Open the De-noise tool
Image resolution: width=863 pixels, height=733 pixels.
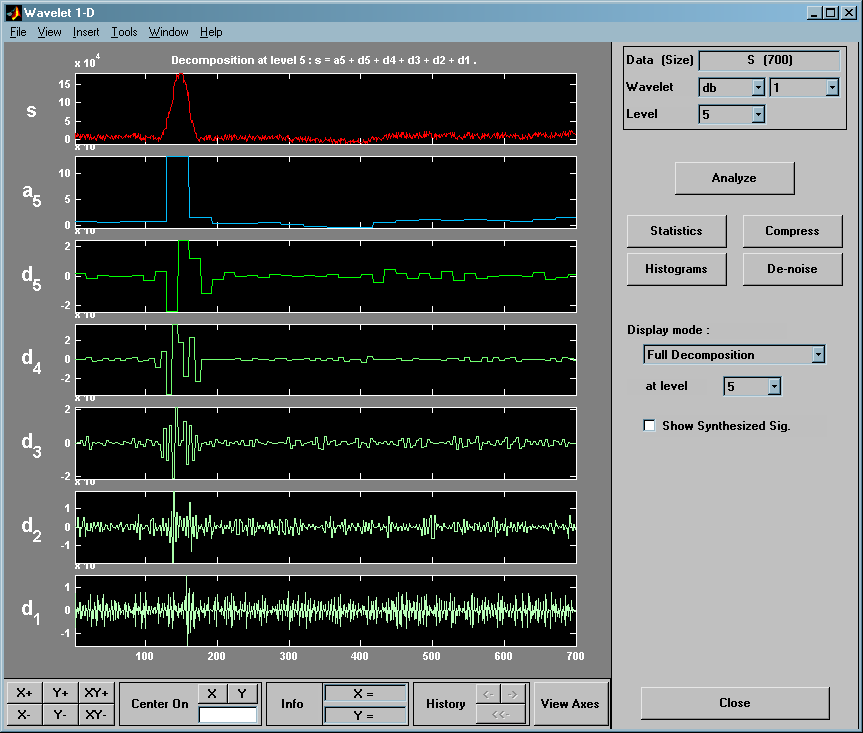(792, 269)
